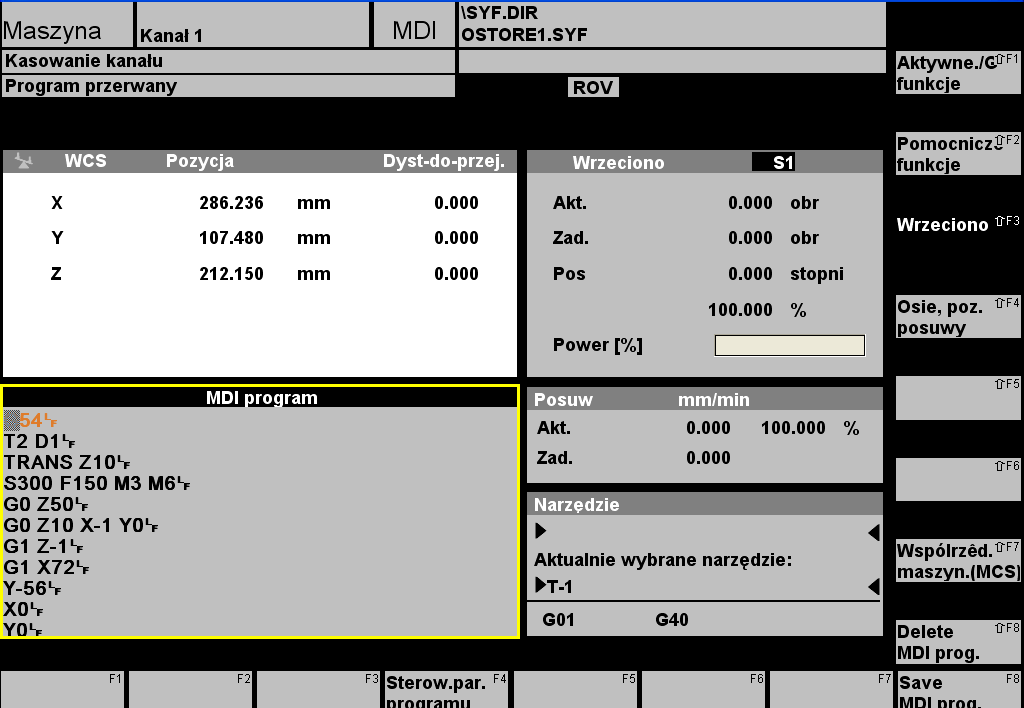Select the Z position value 212.150
Screen dimensions: 1024x708
point(231,274)
